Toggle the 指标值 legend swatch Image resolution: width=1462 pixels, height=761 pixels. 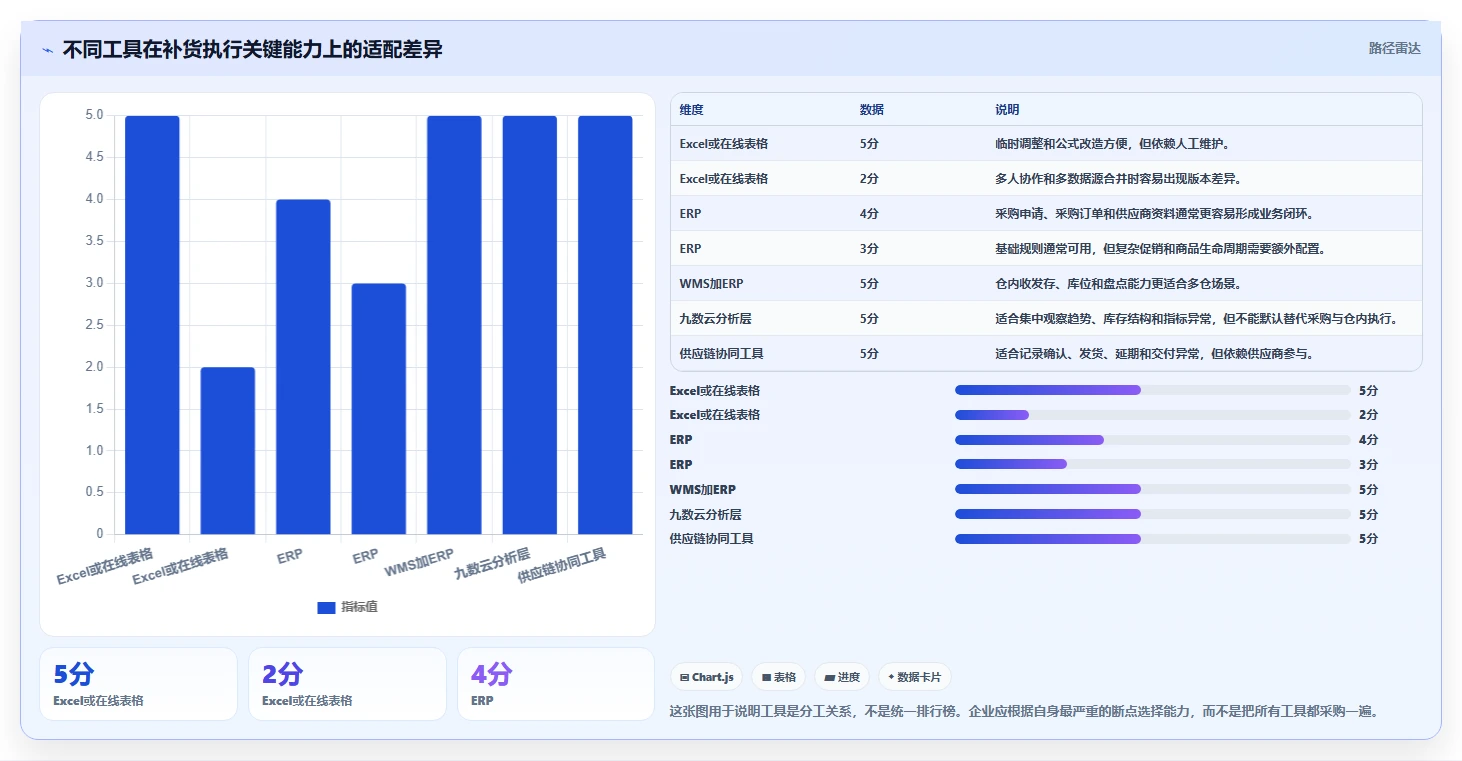pos(326,607)
